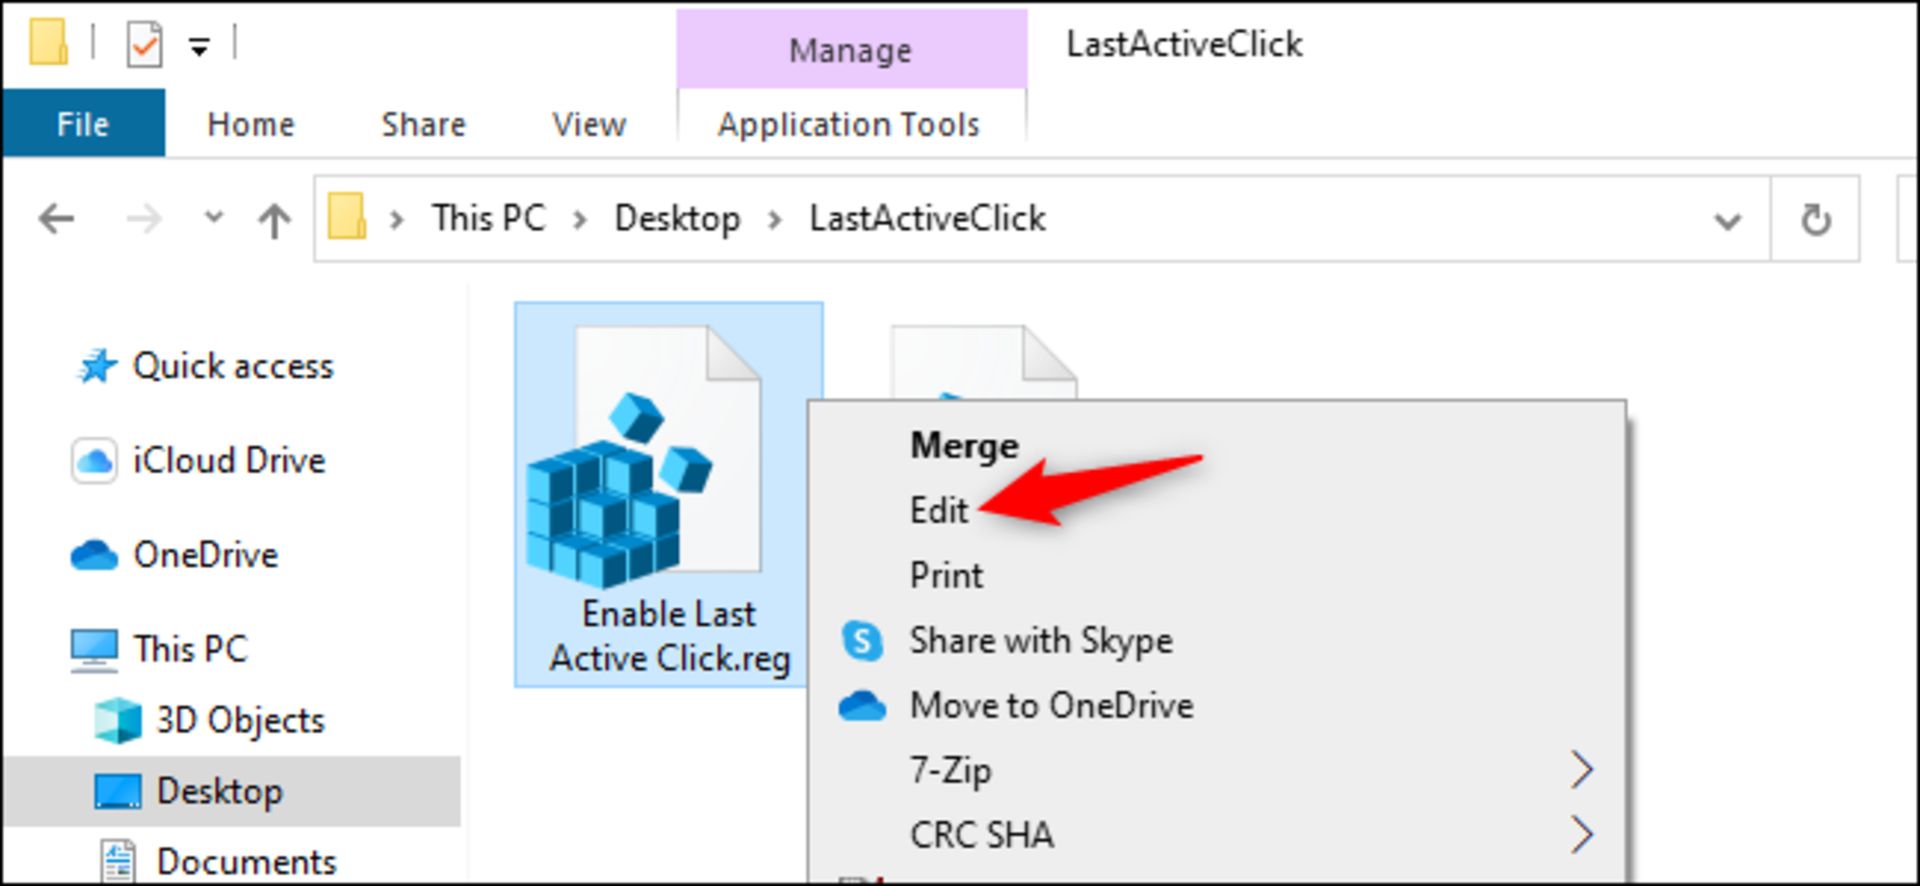This screenshot has height=886, width=1920.
Task: Click the Skype icon in context menu
Action: [862, 641]
